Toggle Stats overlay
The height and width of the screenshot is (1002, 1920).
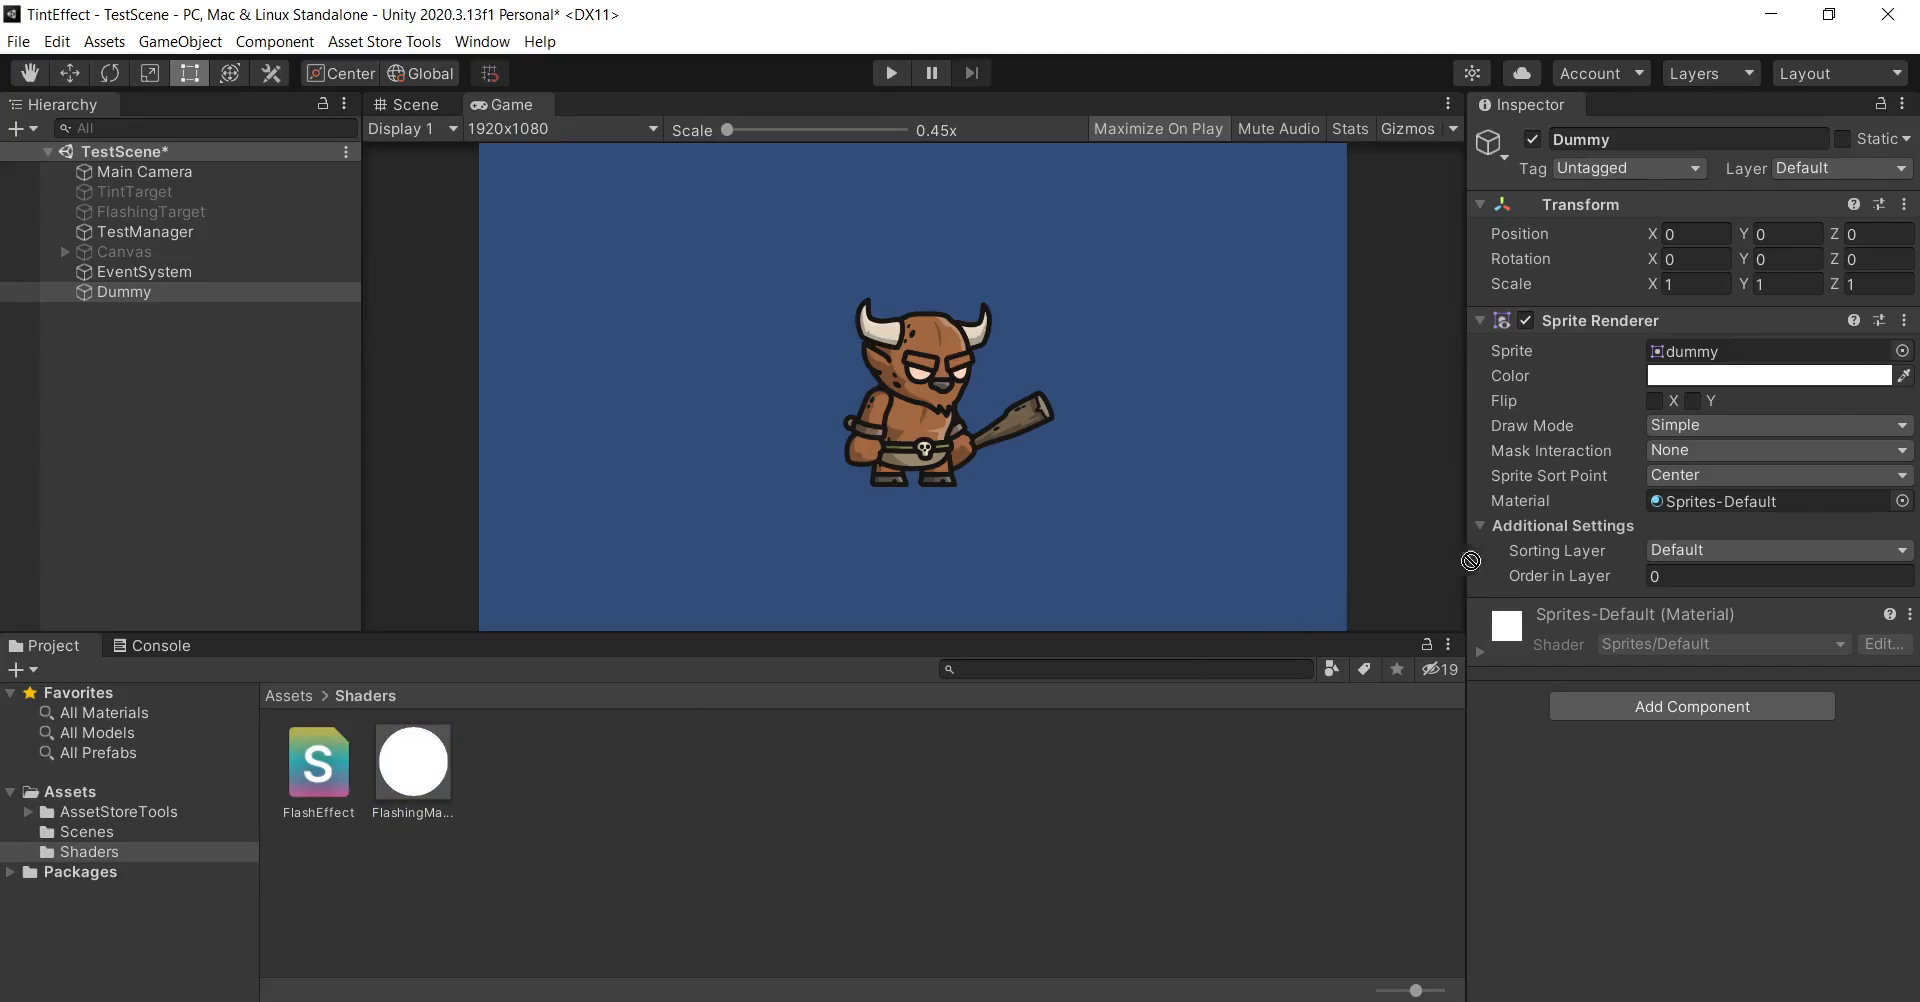[1350, 129]
